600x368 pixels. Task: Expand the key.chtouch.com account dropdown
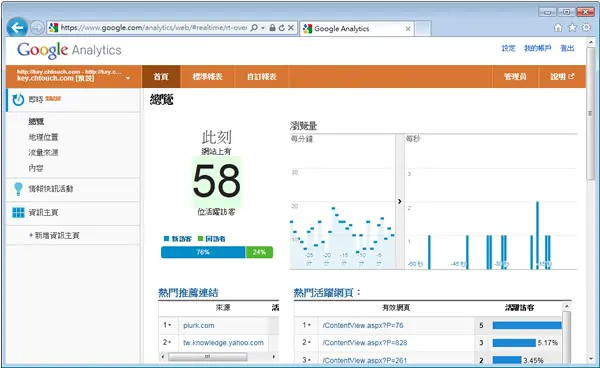[128, 78]
